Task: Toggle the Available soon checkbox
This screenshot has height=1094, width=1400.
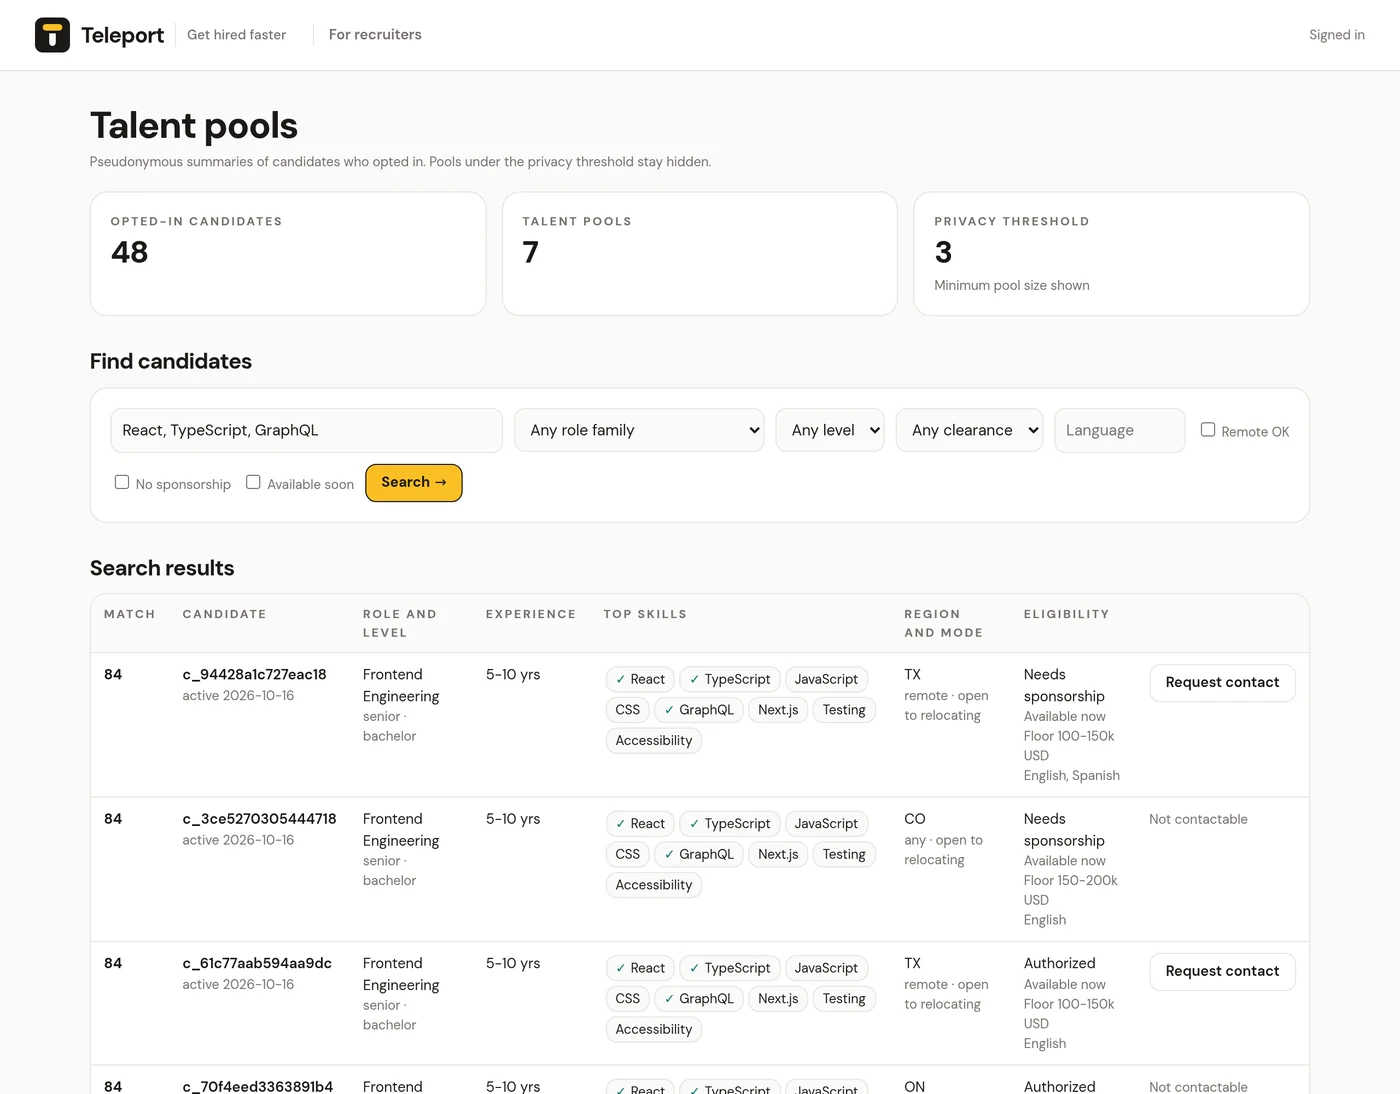Action: pos(253,482)
